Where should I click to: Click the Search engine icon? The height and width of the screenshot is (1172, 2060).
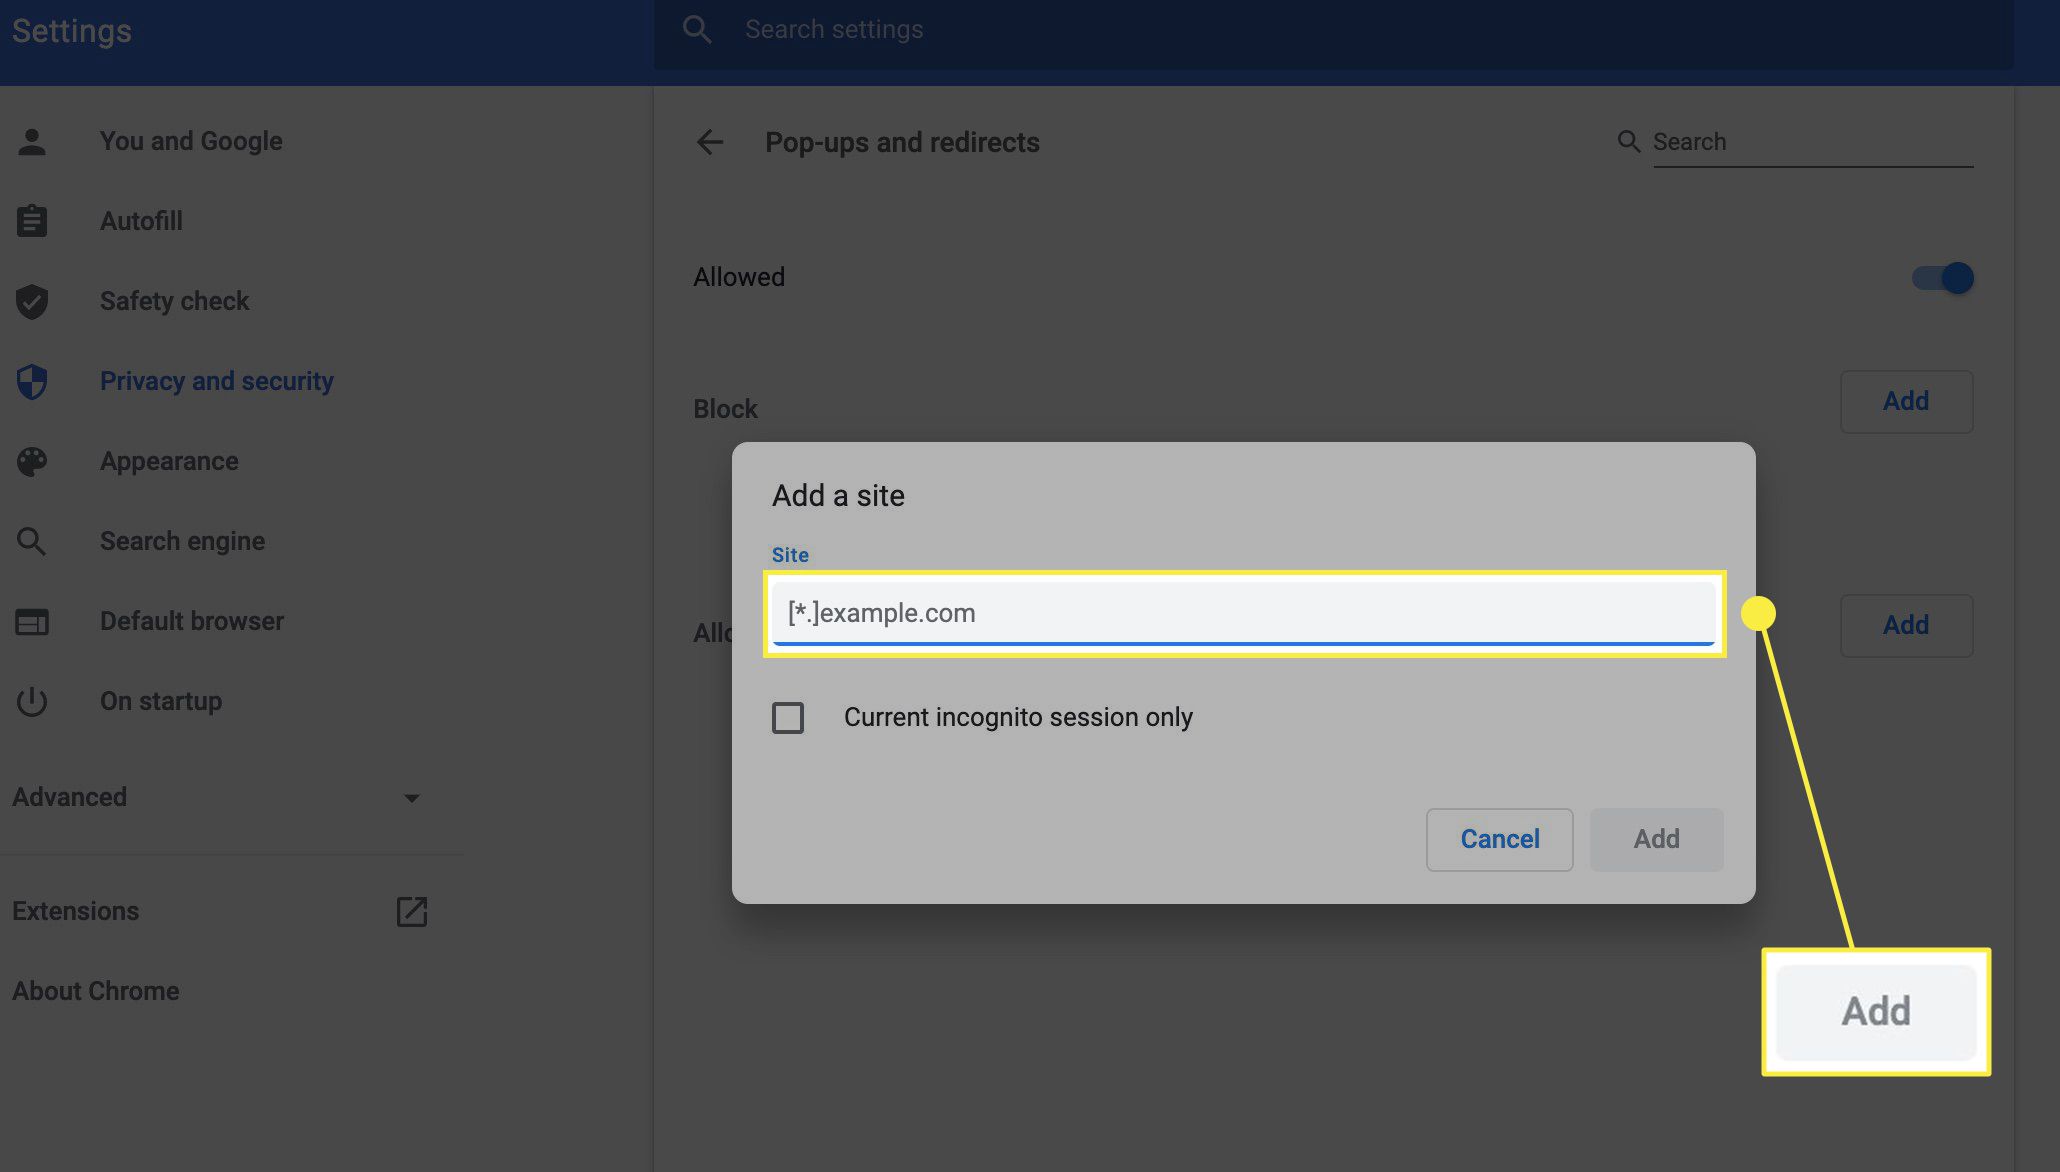click(x=30, y=539)
